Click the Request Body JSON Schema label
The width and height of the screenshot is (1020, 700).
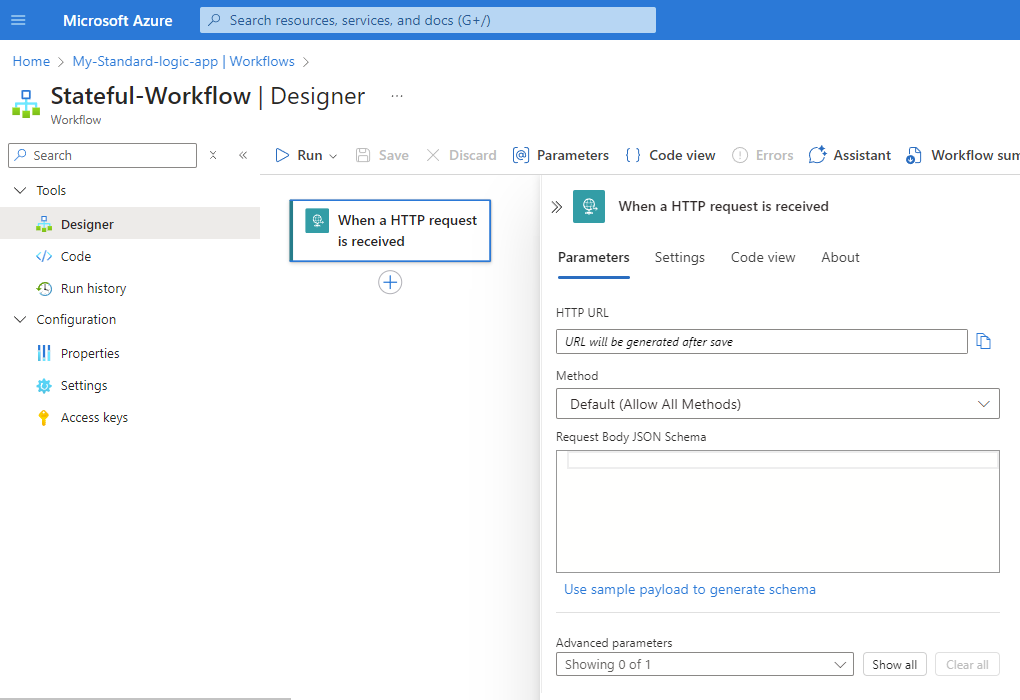pos(631,437)
